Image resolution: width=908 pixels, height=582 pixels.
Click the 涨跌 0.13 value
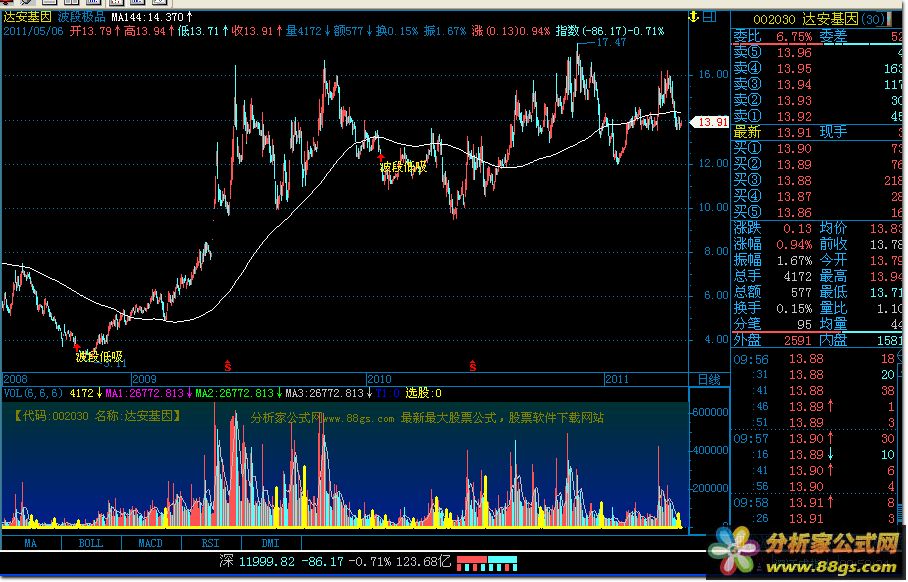pos(797,229)
